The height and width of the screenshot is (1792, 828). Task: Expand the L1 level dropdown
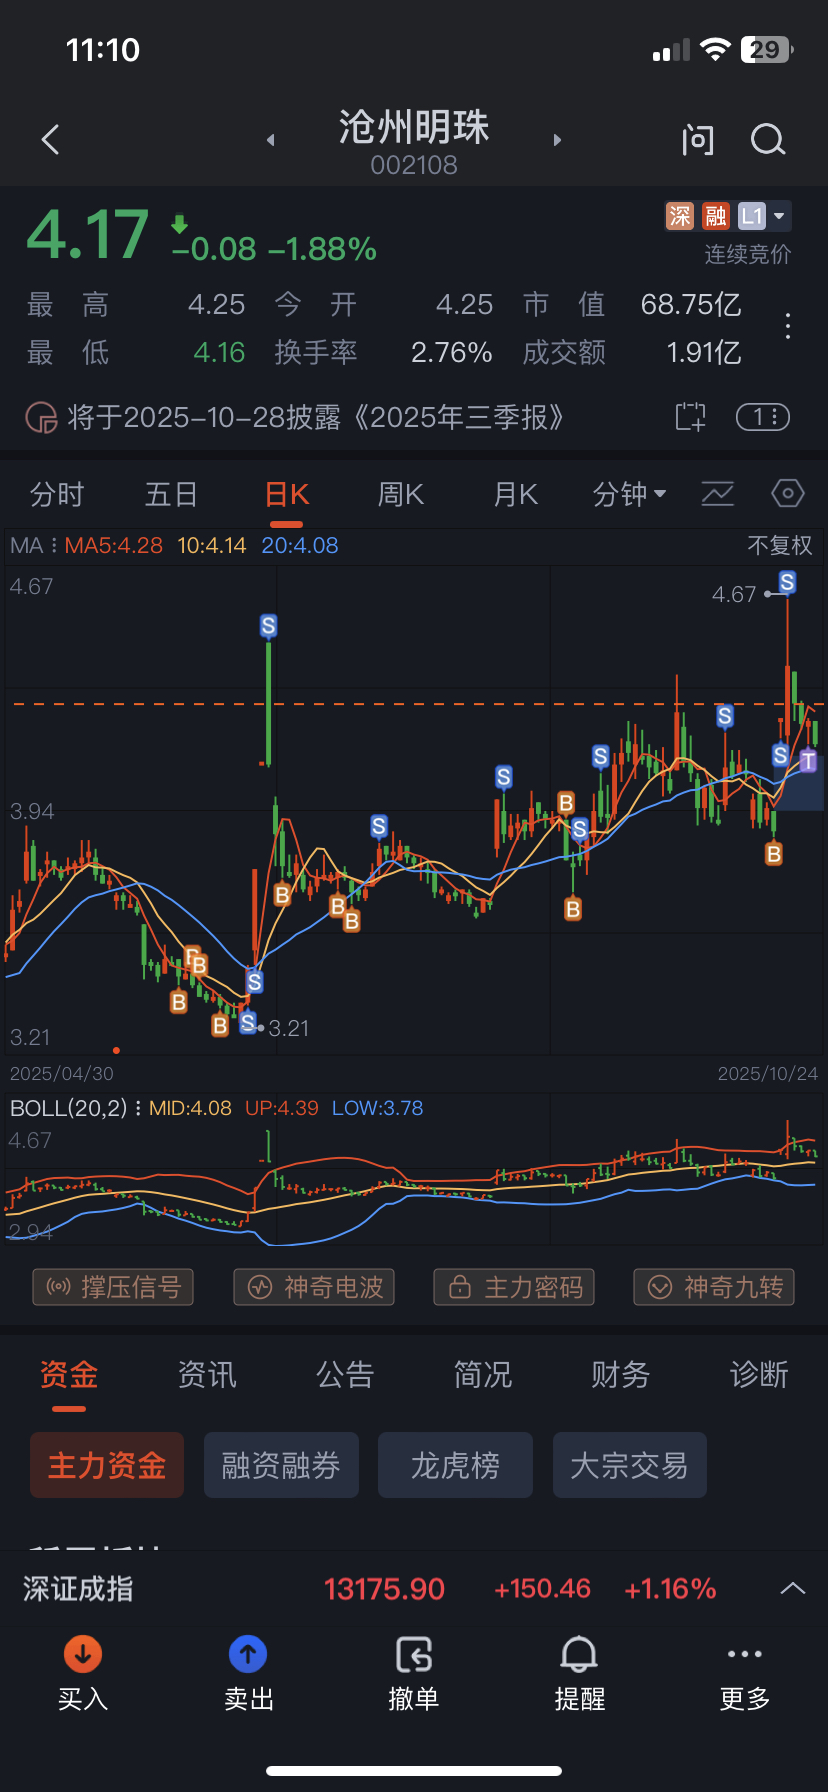click(765, 216)
